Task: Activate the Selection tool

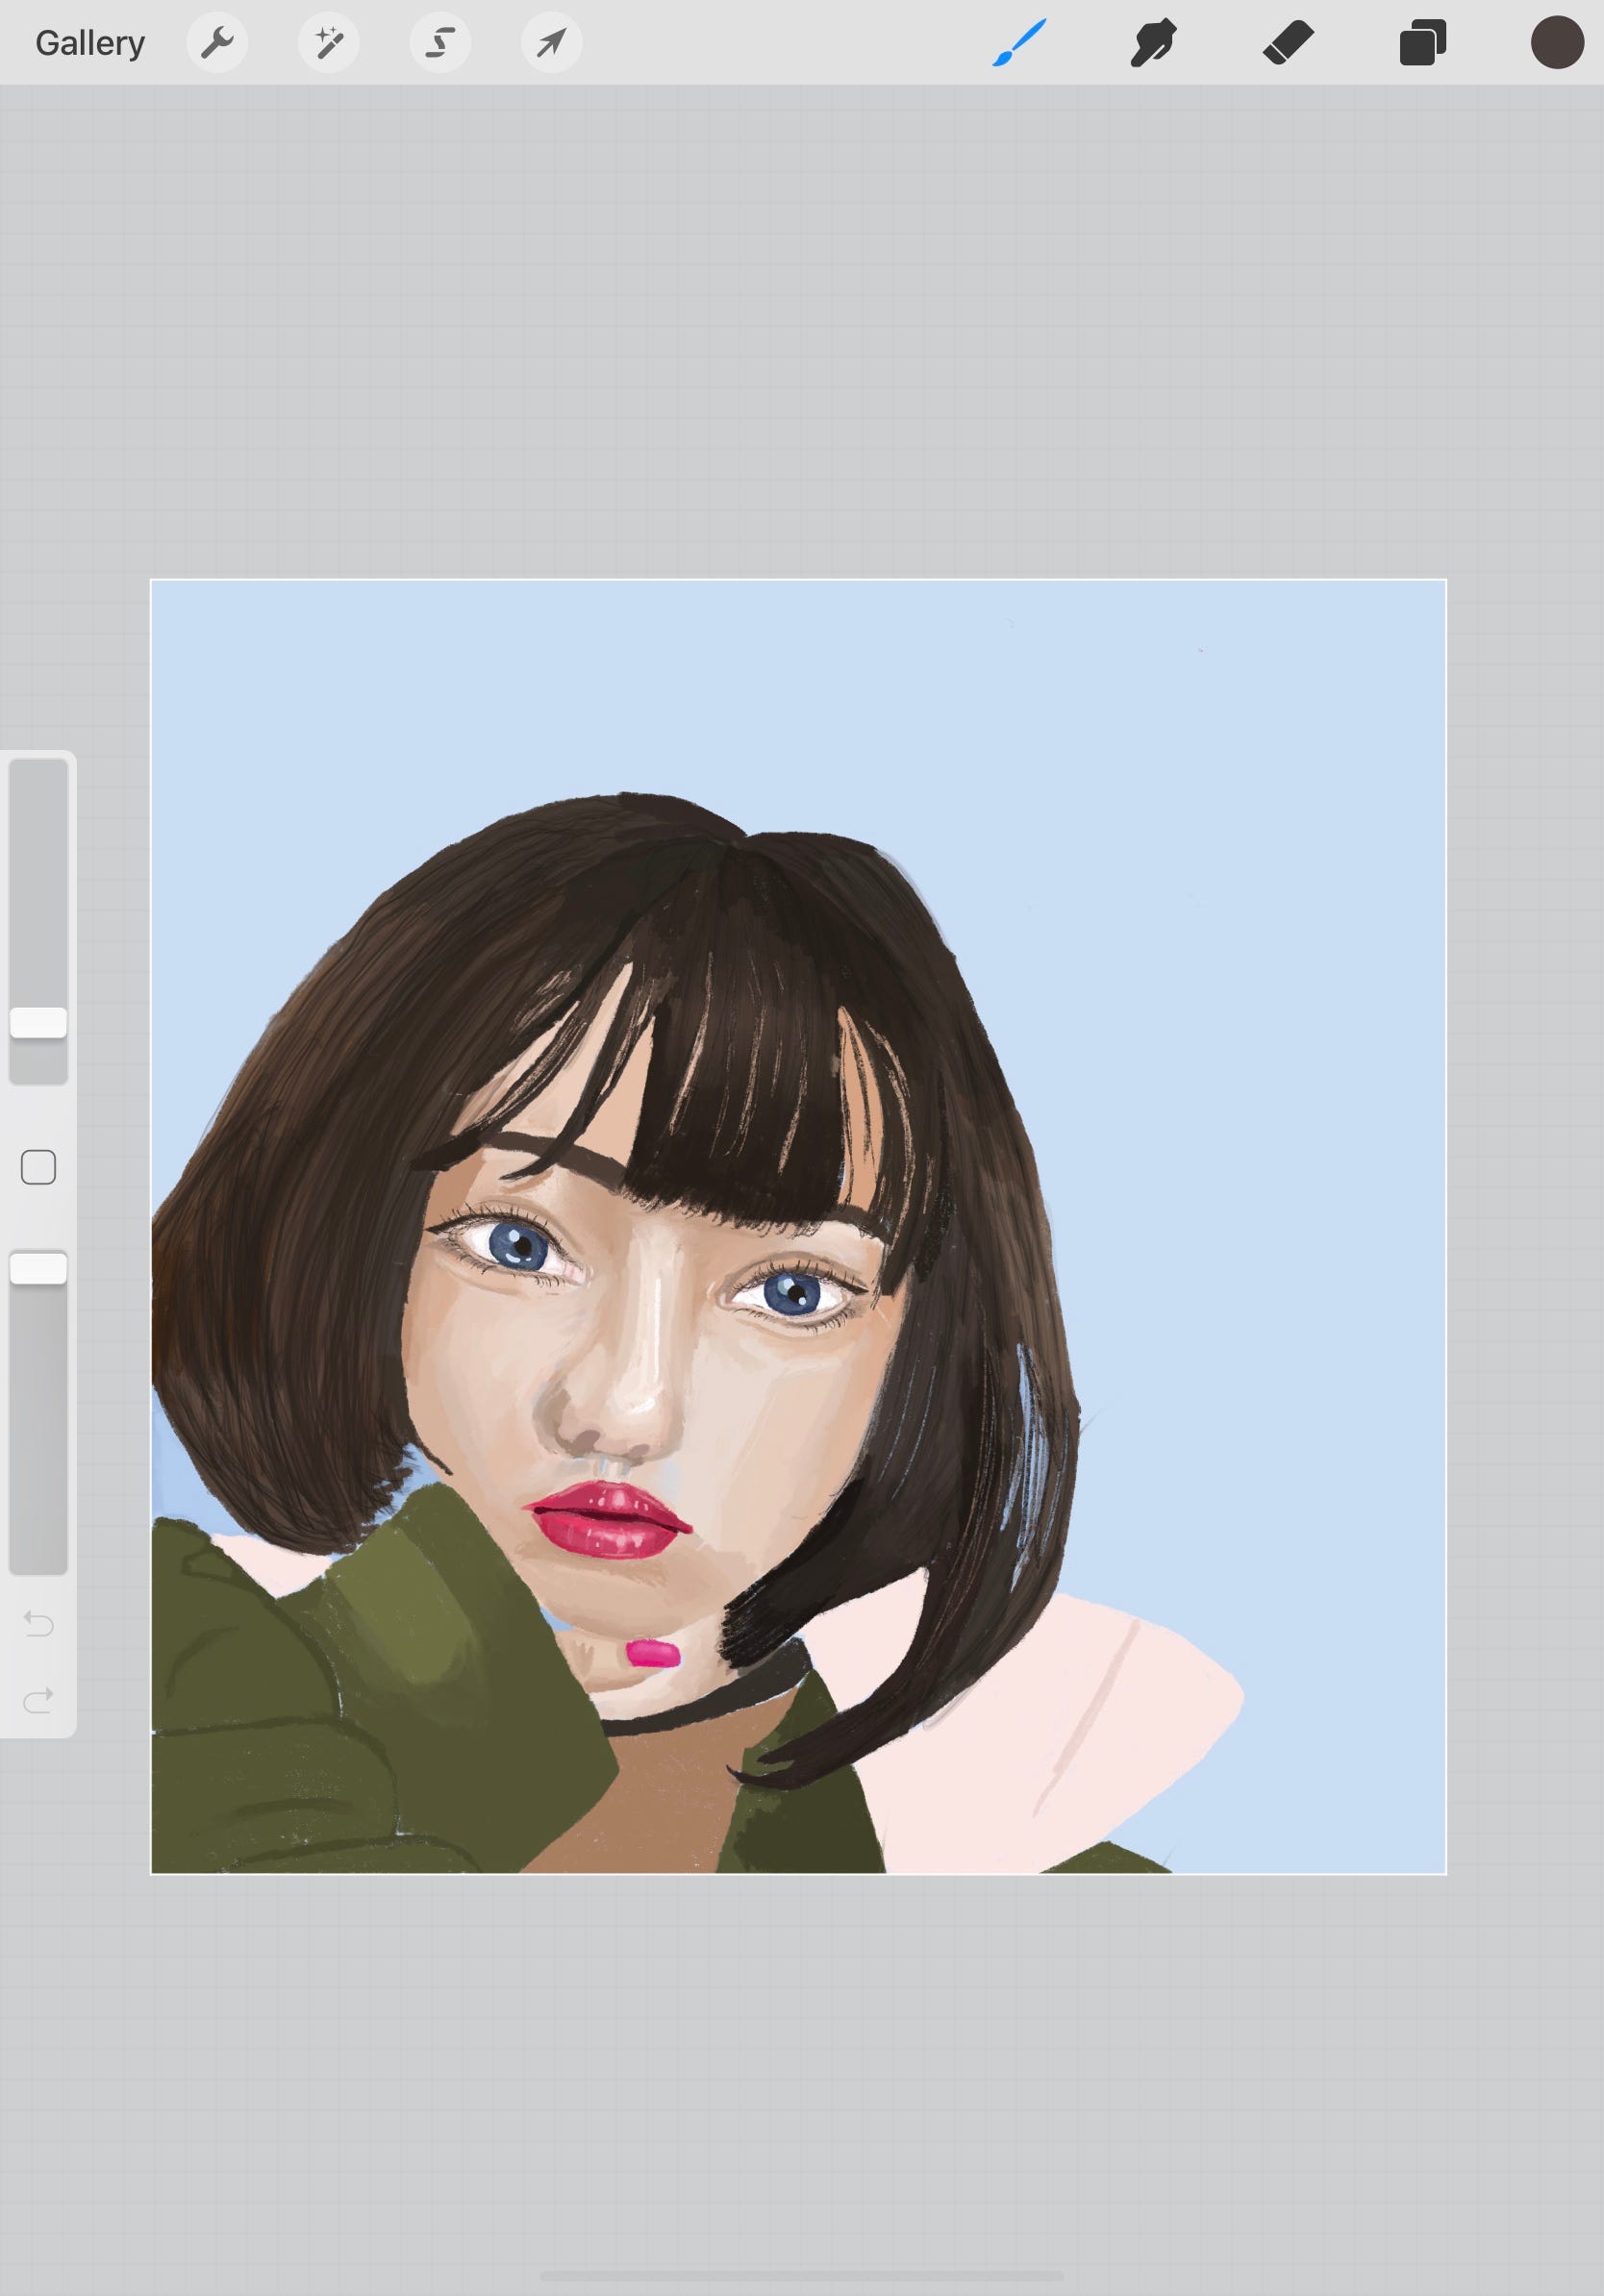Action: 440,43
